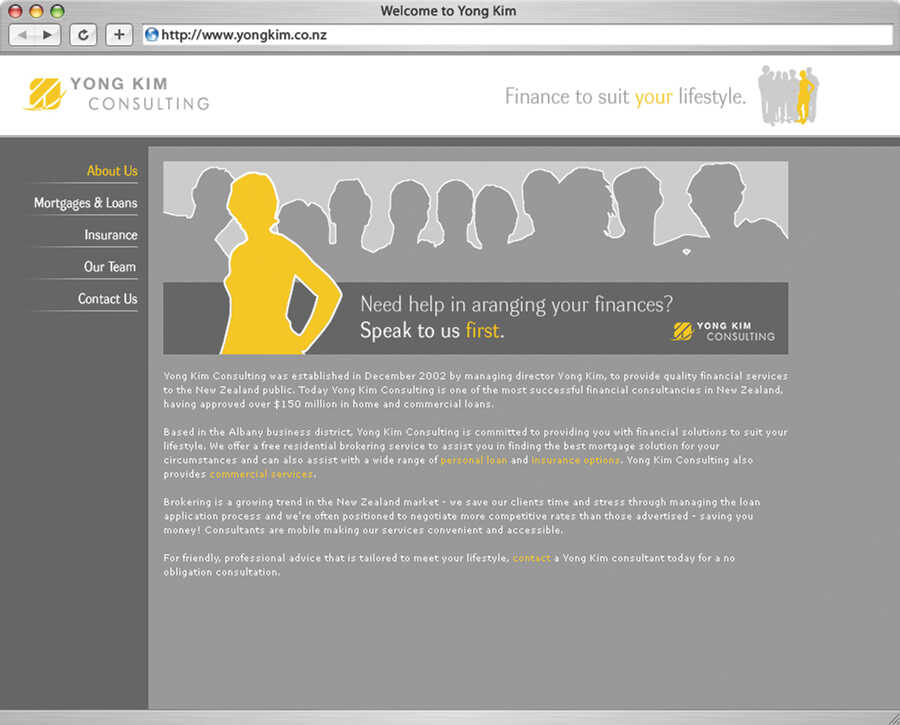Click the 'Speak to us first.' banner text
The width and height of the screenshot is (900, 725).
click(432, 331)
